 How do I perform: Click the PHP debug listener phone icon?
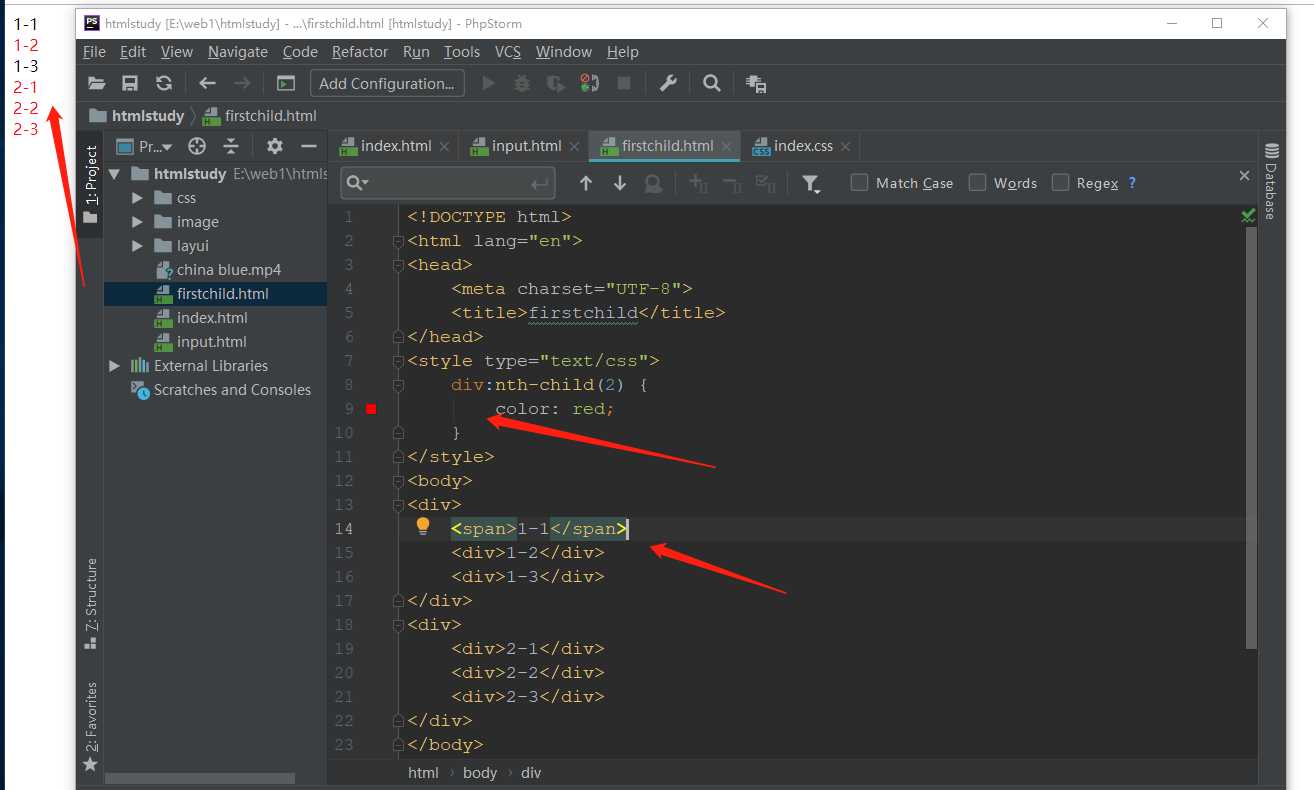590,84
